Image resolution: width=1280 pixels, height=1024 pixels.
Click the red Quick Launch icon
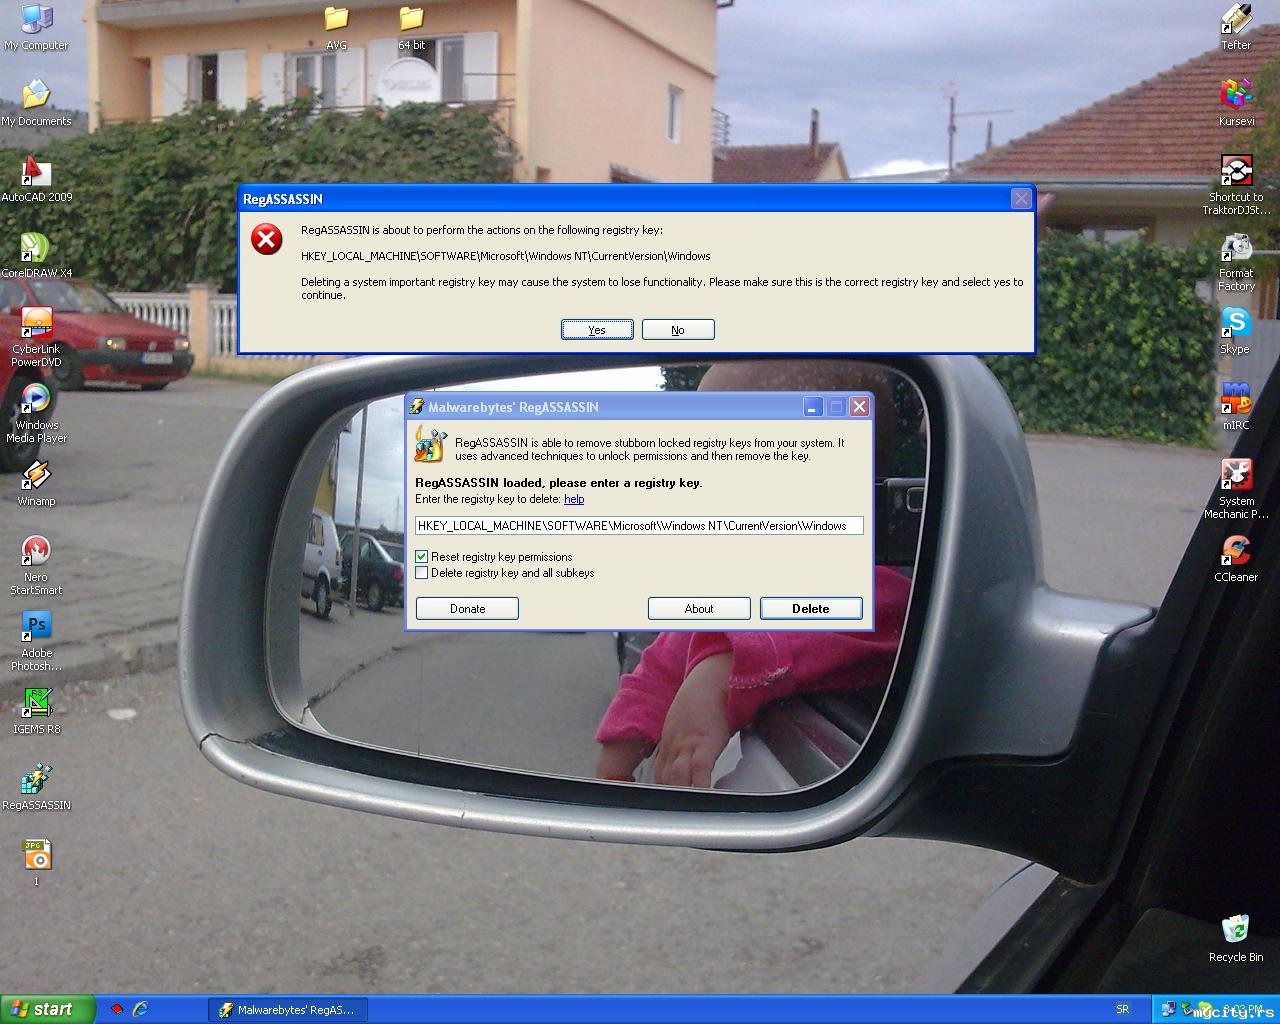pyautogui.click(x=117, y=1010)
